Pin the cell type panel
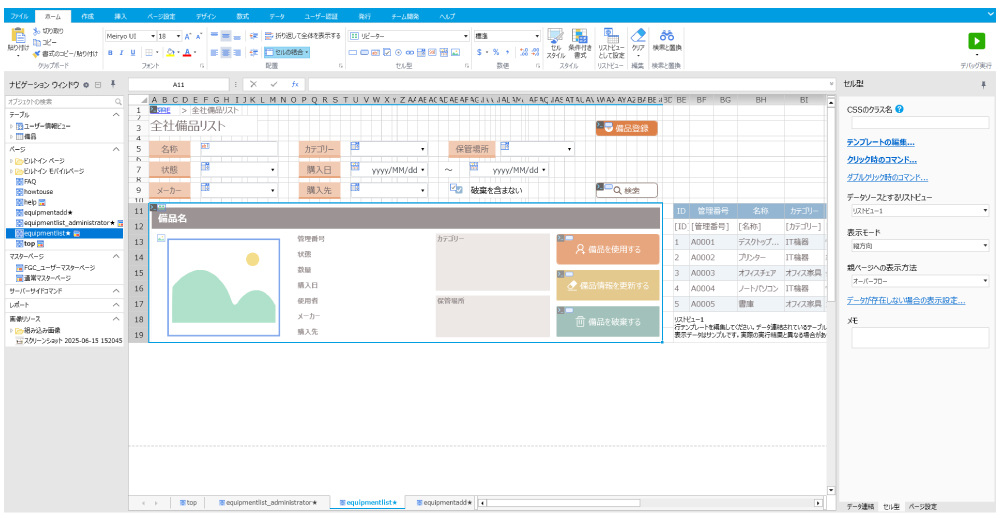This screenshot has height=520, width=1000. click(x=983, y=85)
